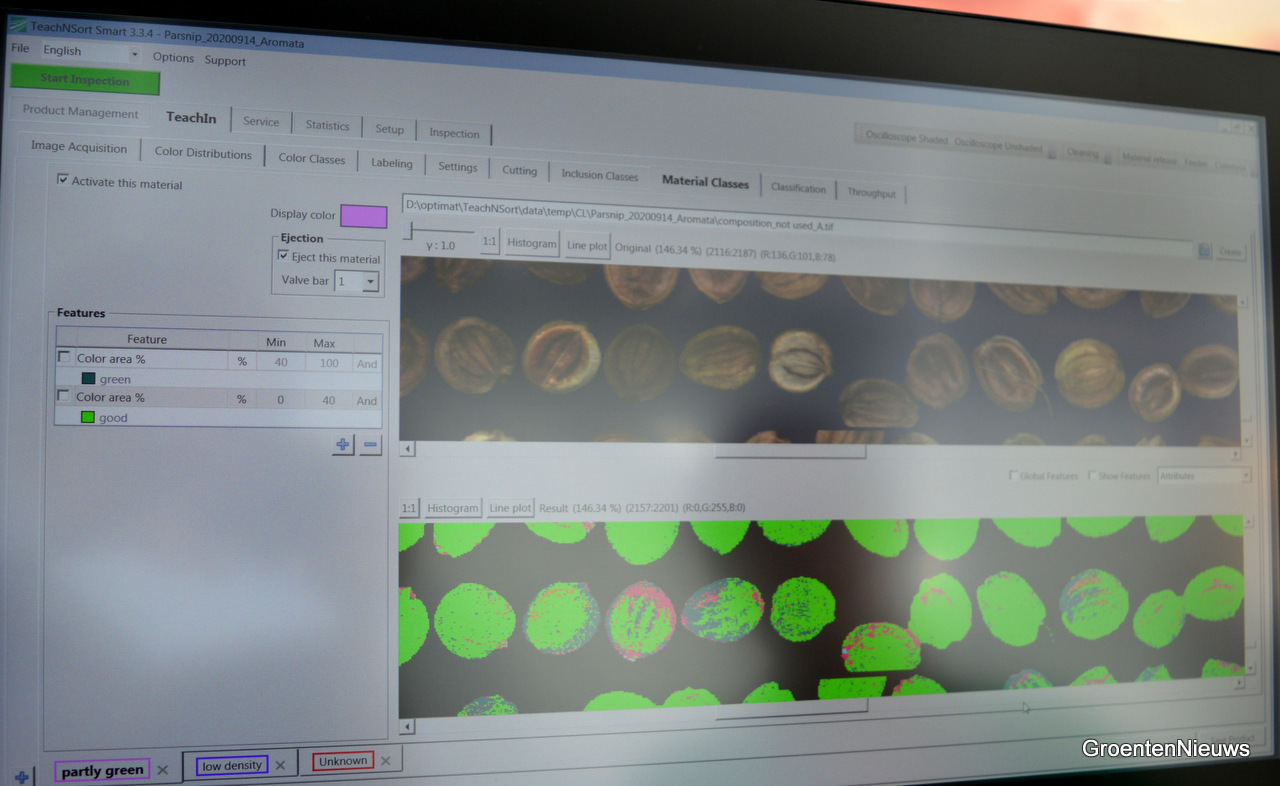
Task: Open the English language dropdown
Action: coord(134,53)
